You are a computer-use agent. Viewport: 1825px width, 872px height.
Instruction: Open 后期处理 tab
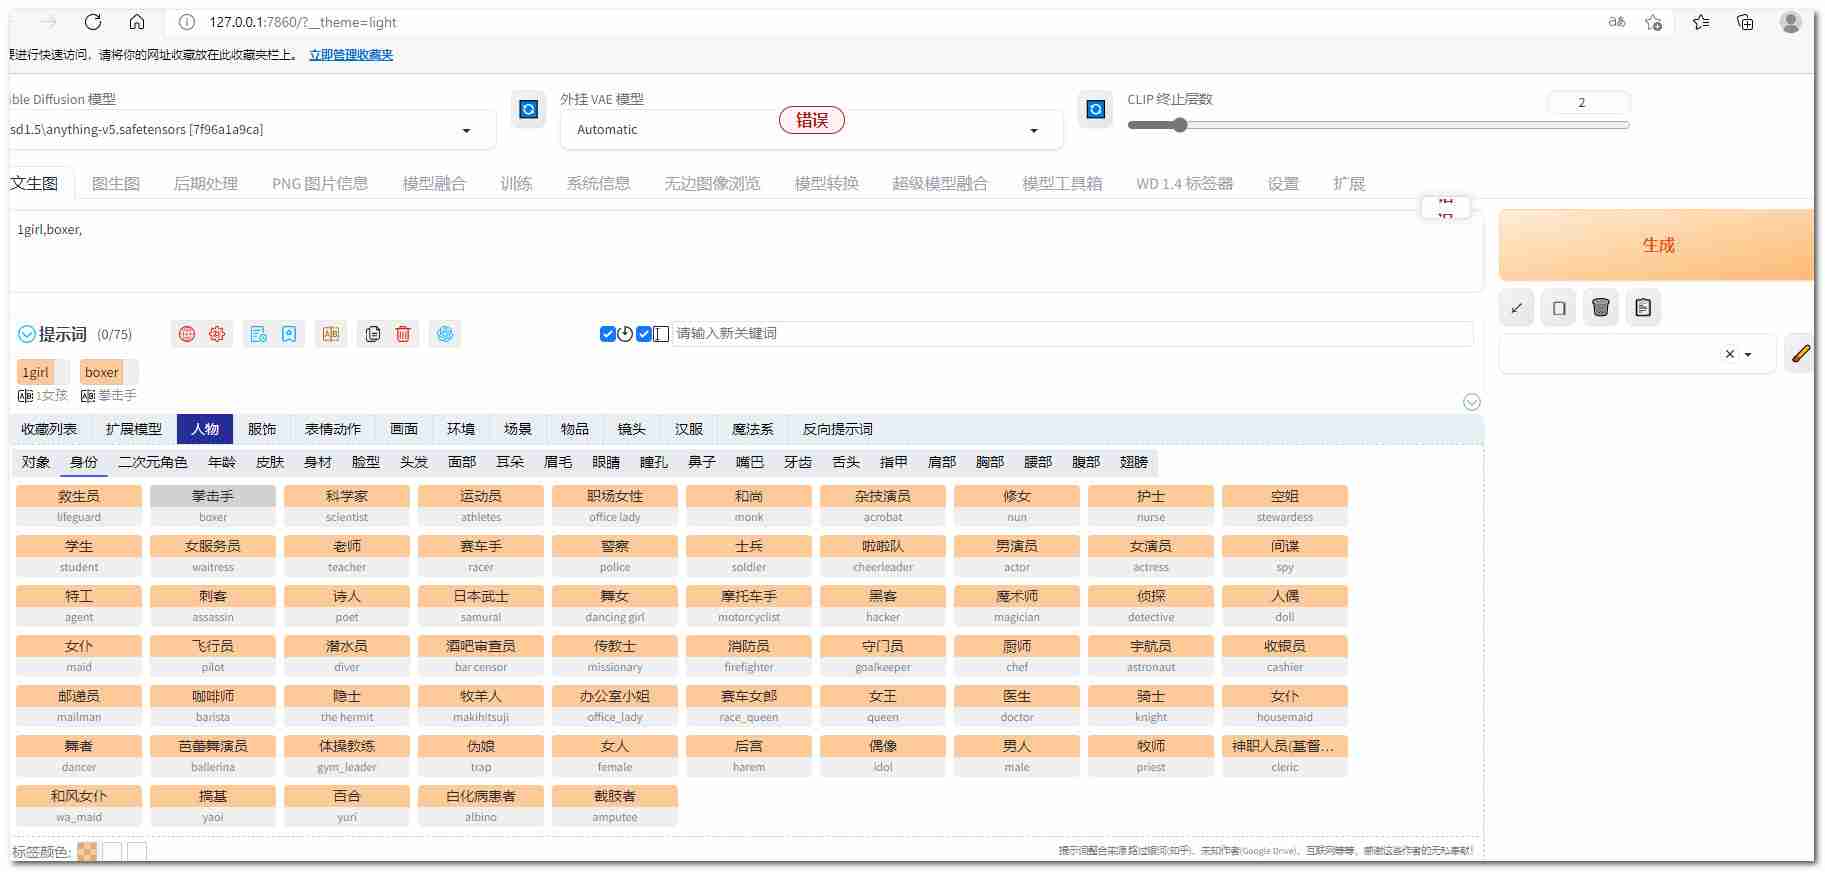coord(206,183)
